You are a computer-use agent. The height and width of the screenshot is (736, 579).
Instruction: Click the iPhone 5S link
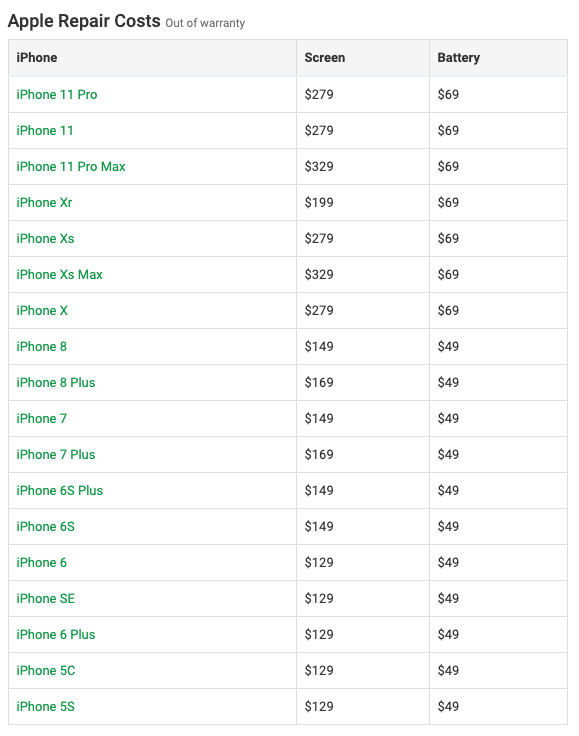46,706
